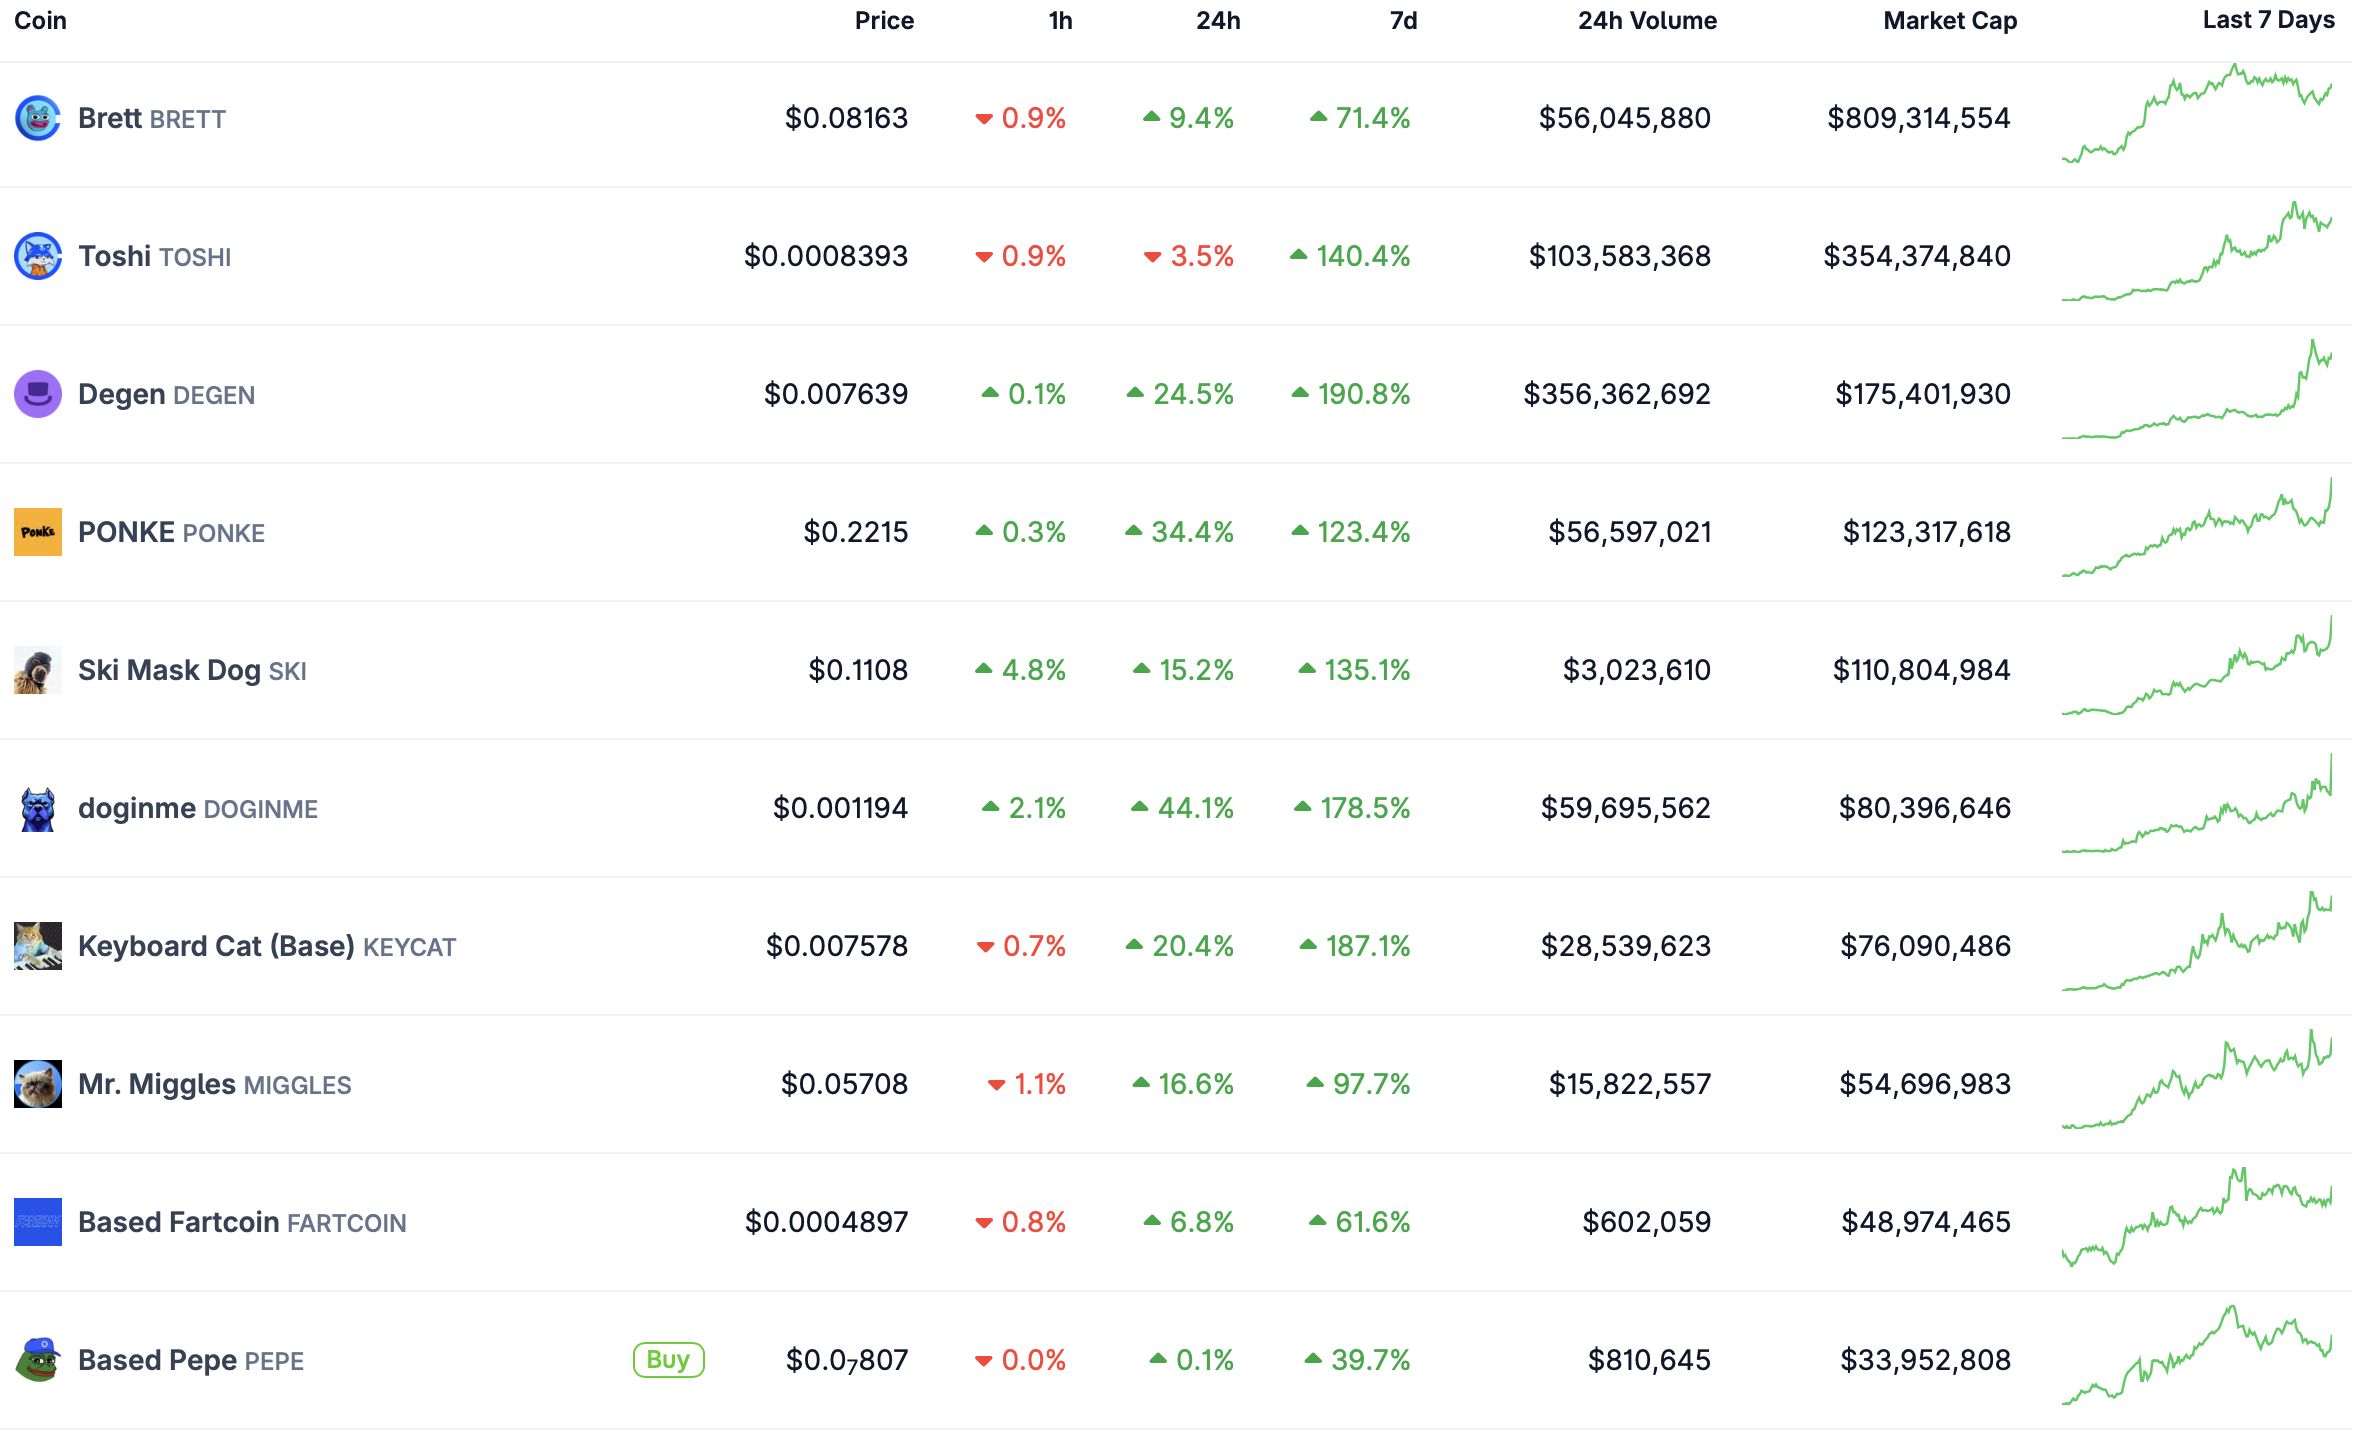Click the PONKE yellow logo icon
This screenshot has width=2378, height=1442.
38,533
